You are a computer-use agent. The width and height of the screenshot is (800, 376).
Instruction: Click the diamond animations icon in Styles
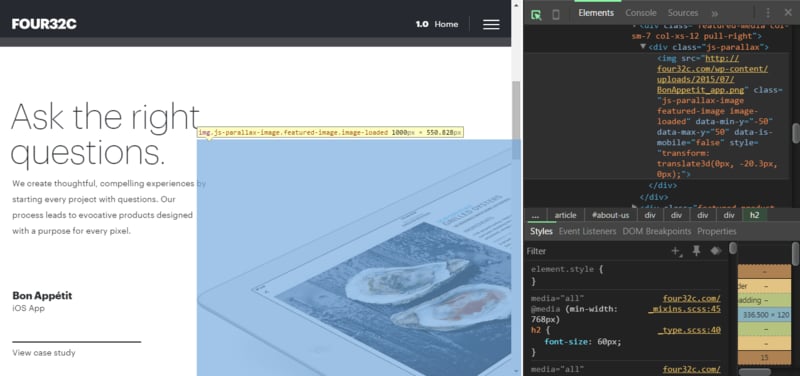pos(715,250)
